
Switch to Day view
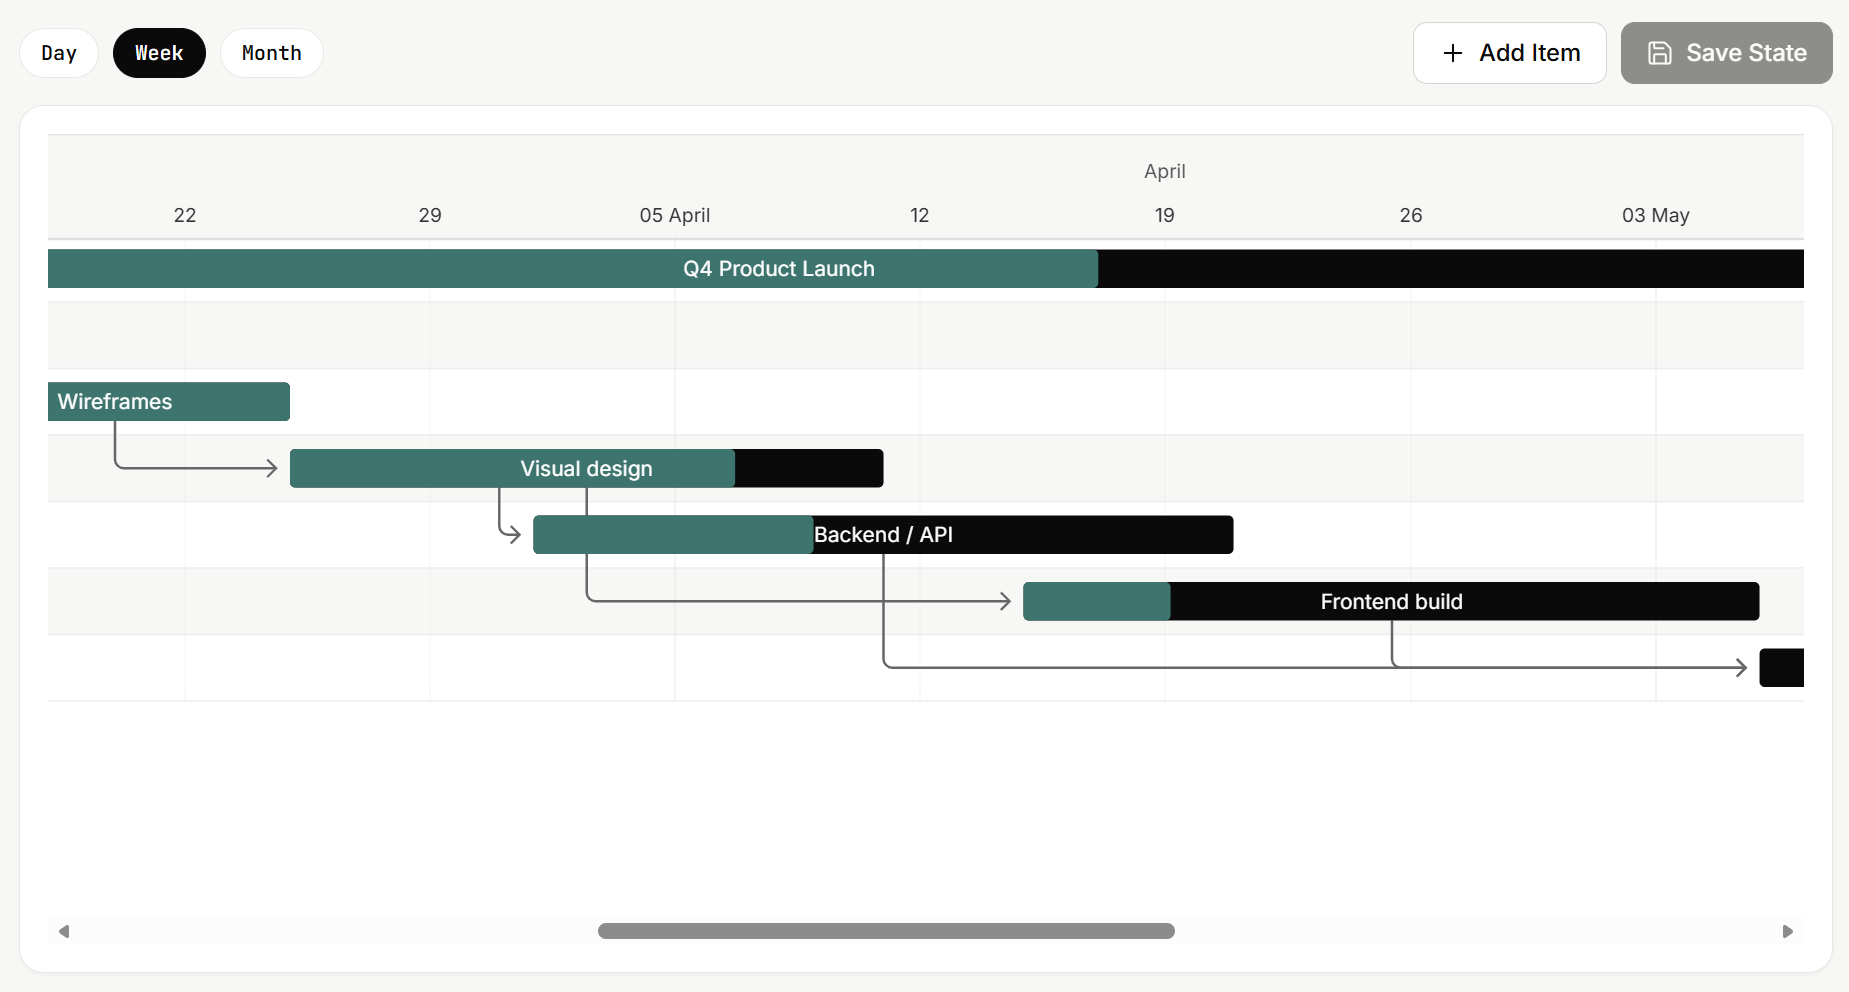(59, 53)
